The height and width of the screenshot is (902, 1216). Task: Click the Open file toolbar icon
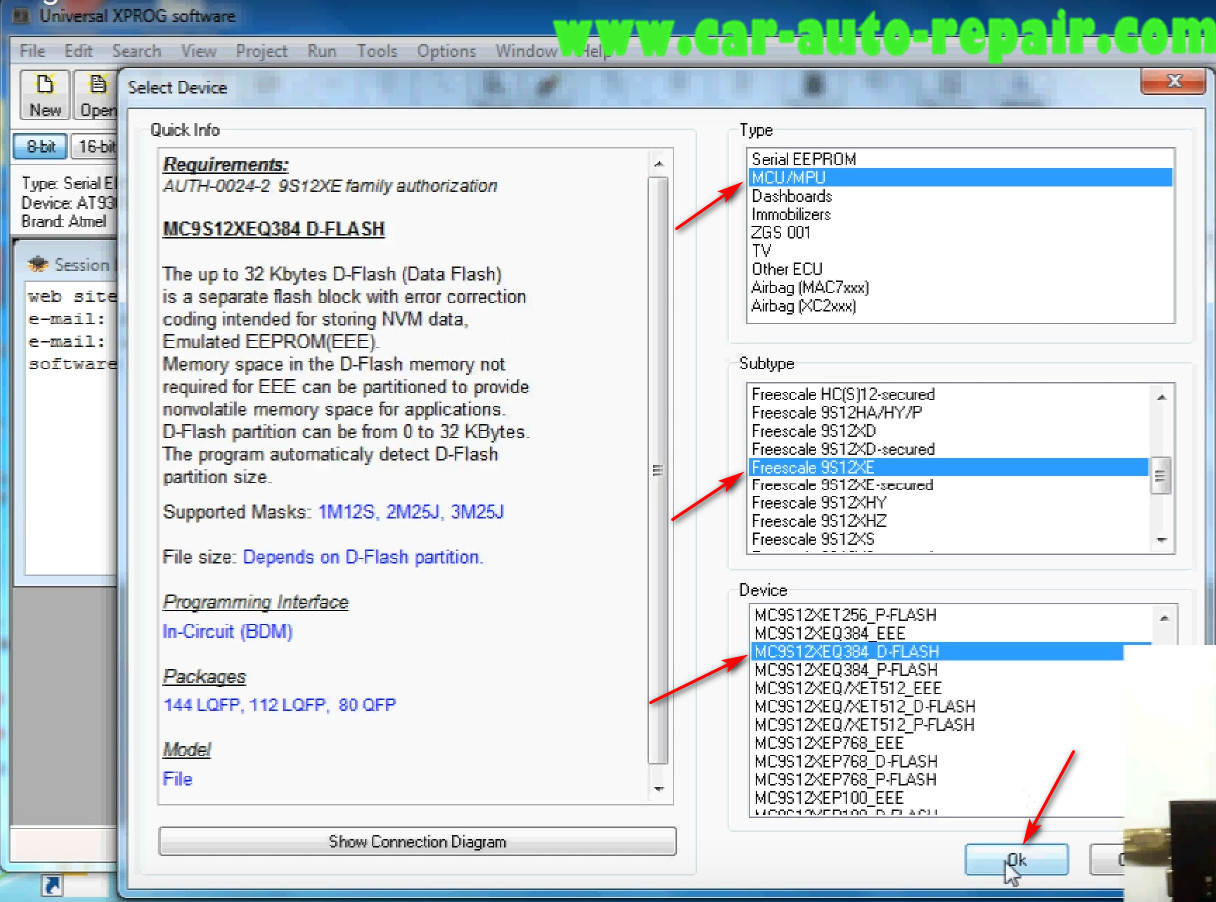tap(96, 96)
